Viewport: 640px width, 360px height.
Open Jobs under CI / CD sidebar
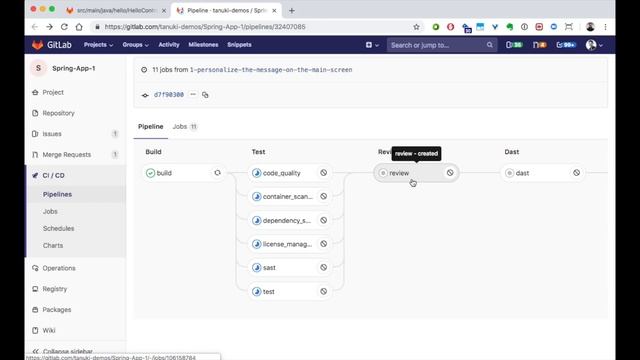(x=50, y=211)
